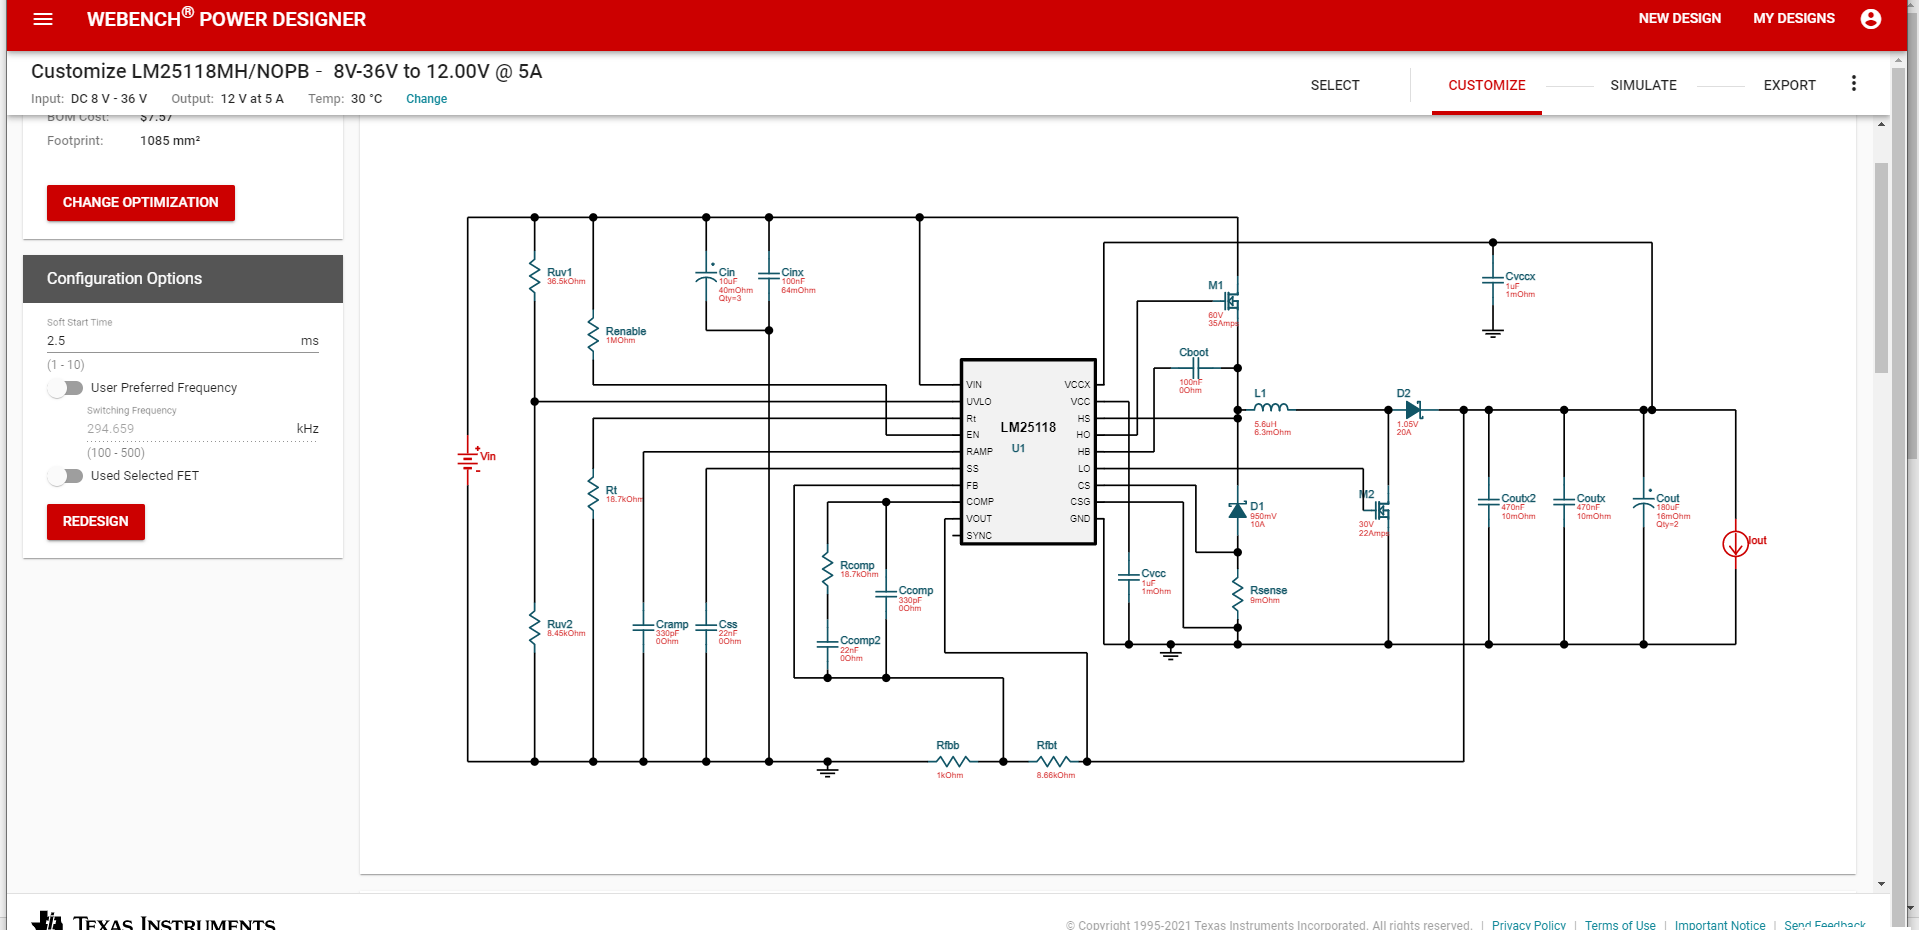Go to the SELECT step
The height and width of the screenshot is (930, 1919).
coord(1335,85)
